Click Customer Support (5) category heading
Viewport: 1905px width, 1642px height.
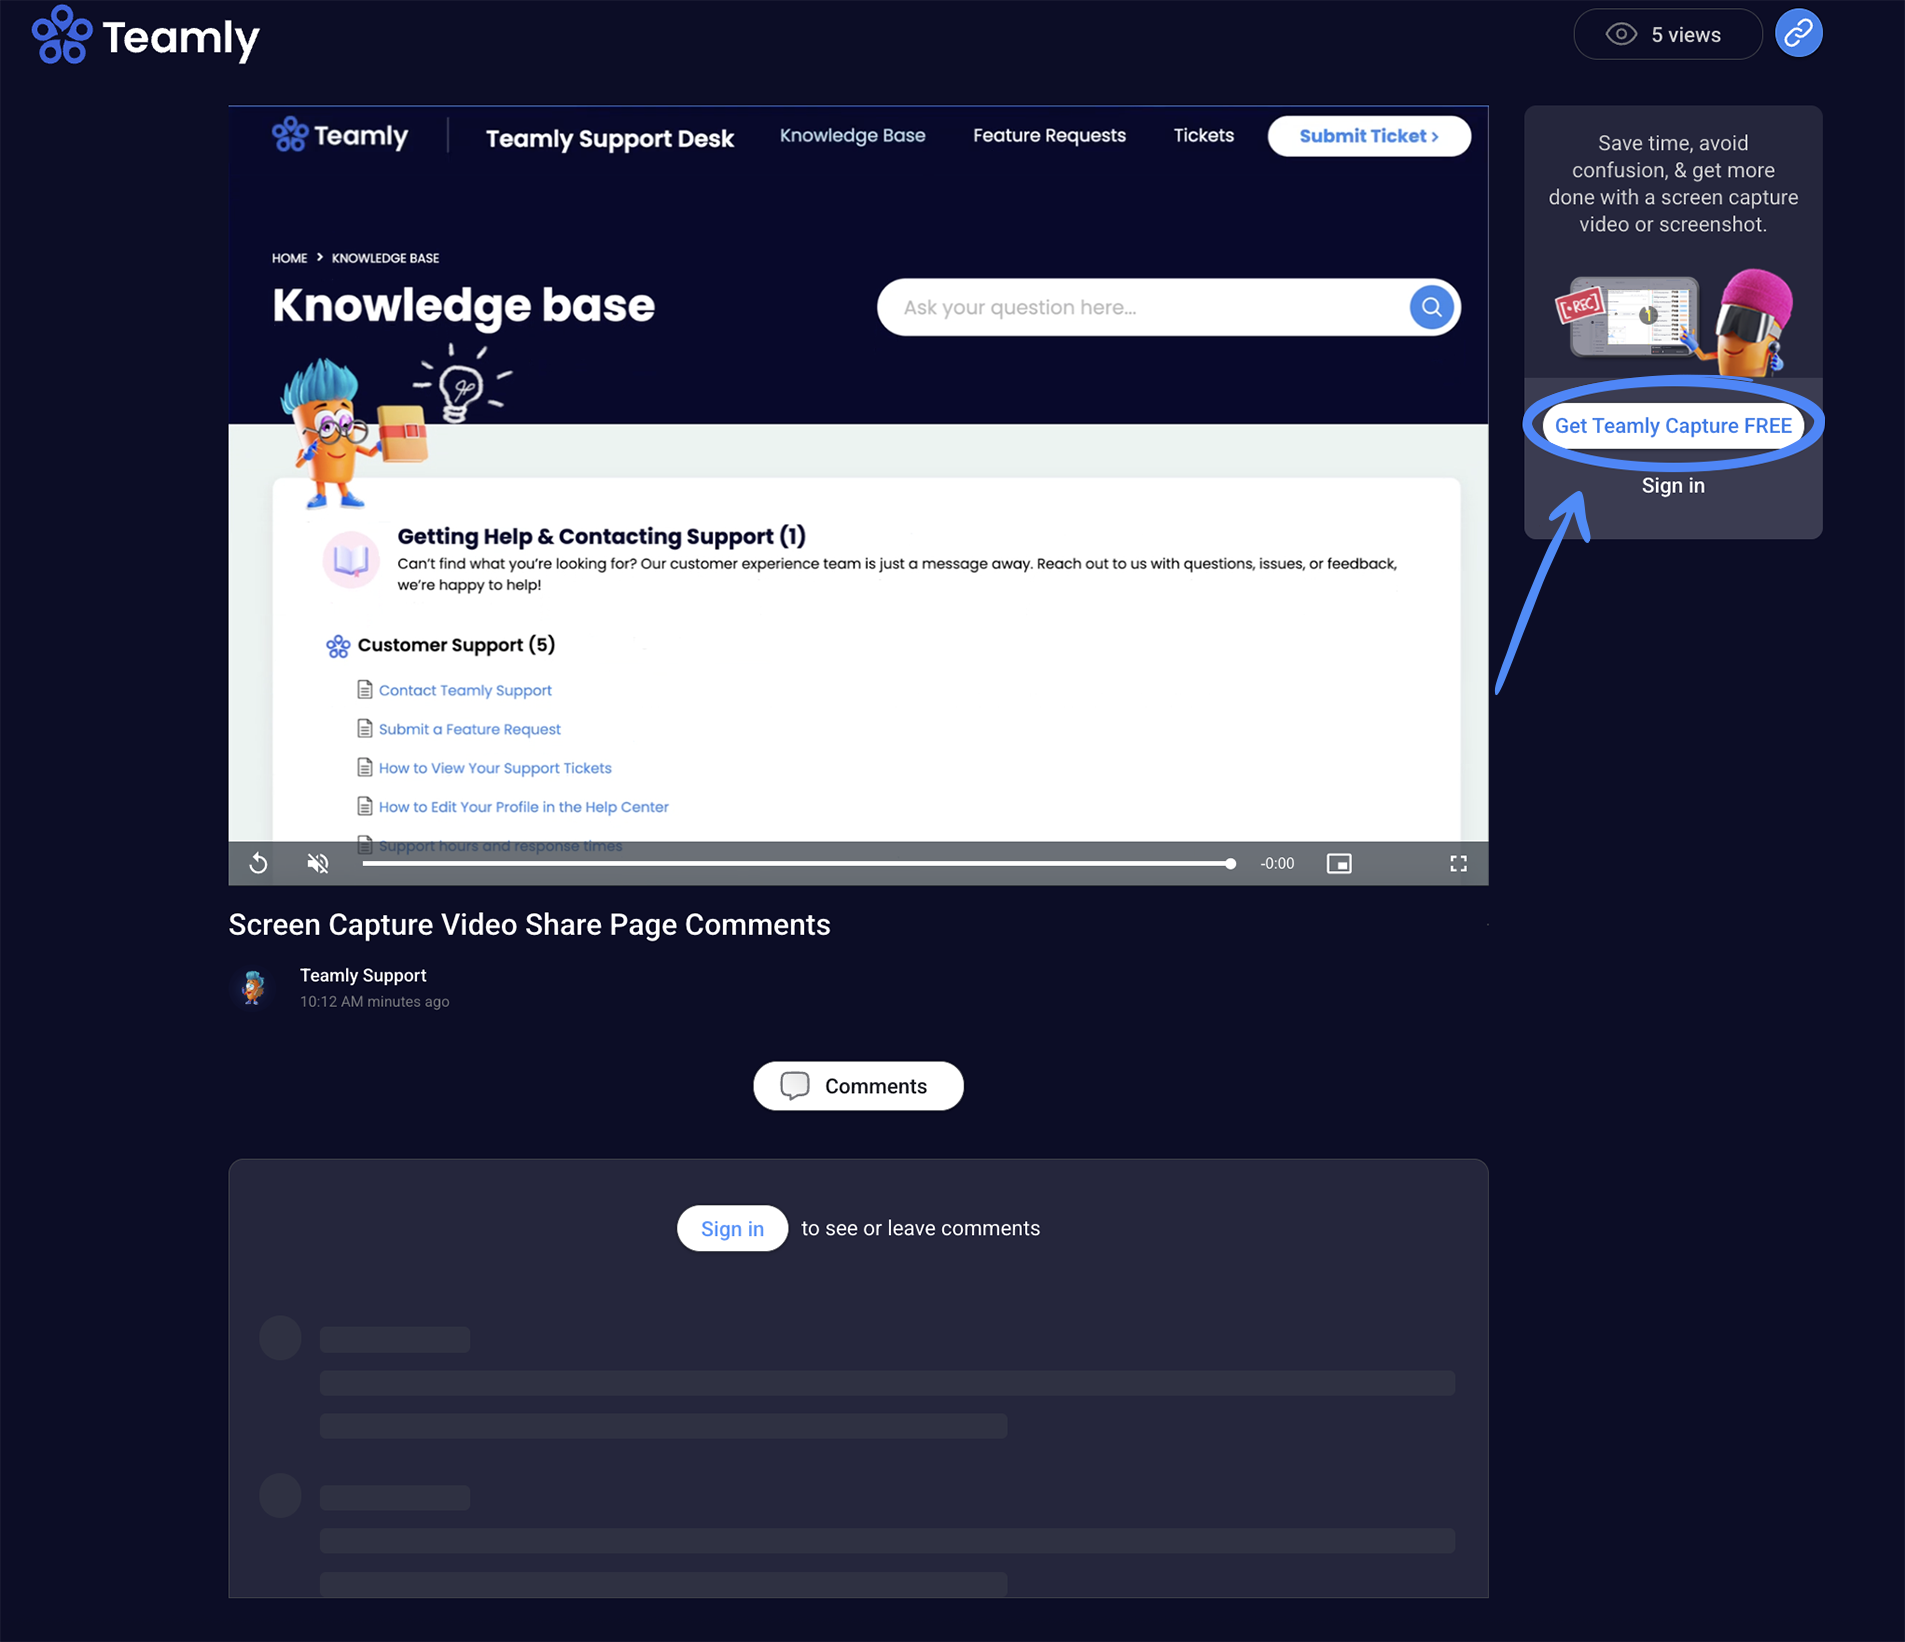pos(456,645)
